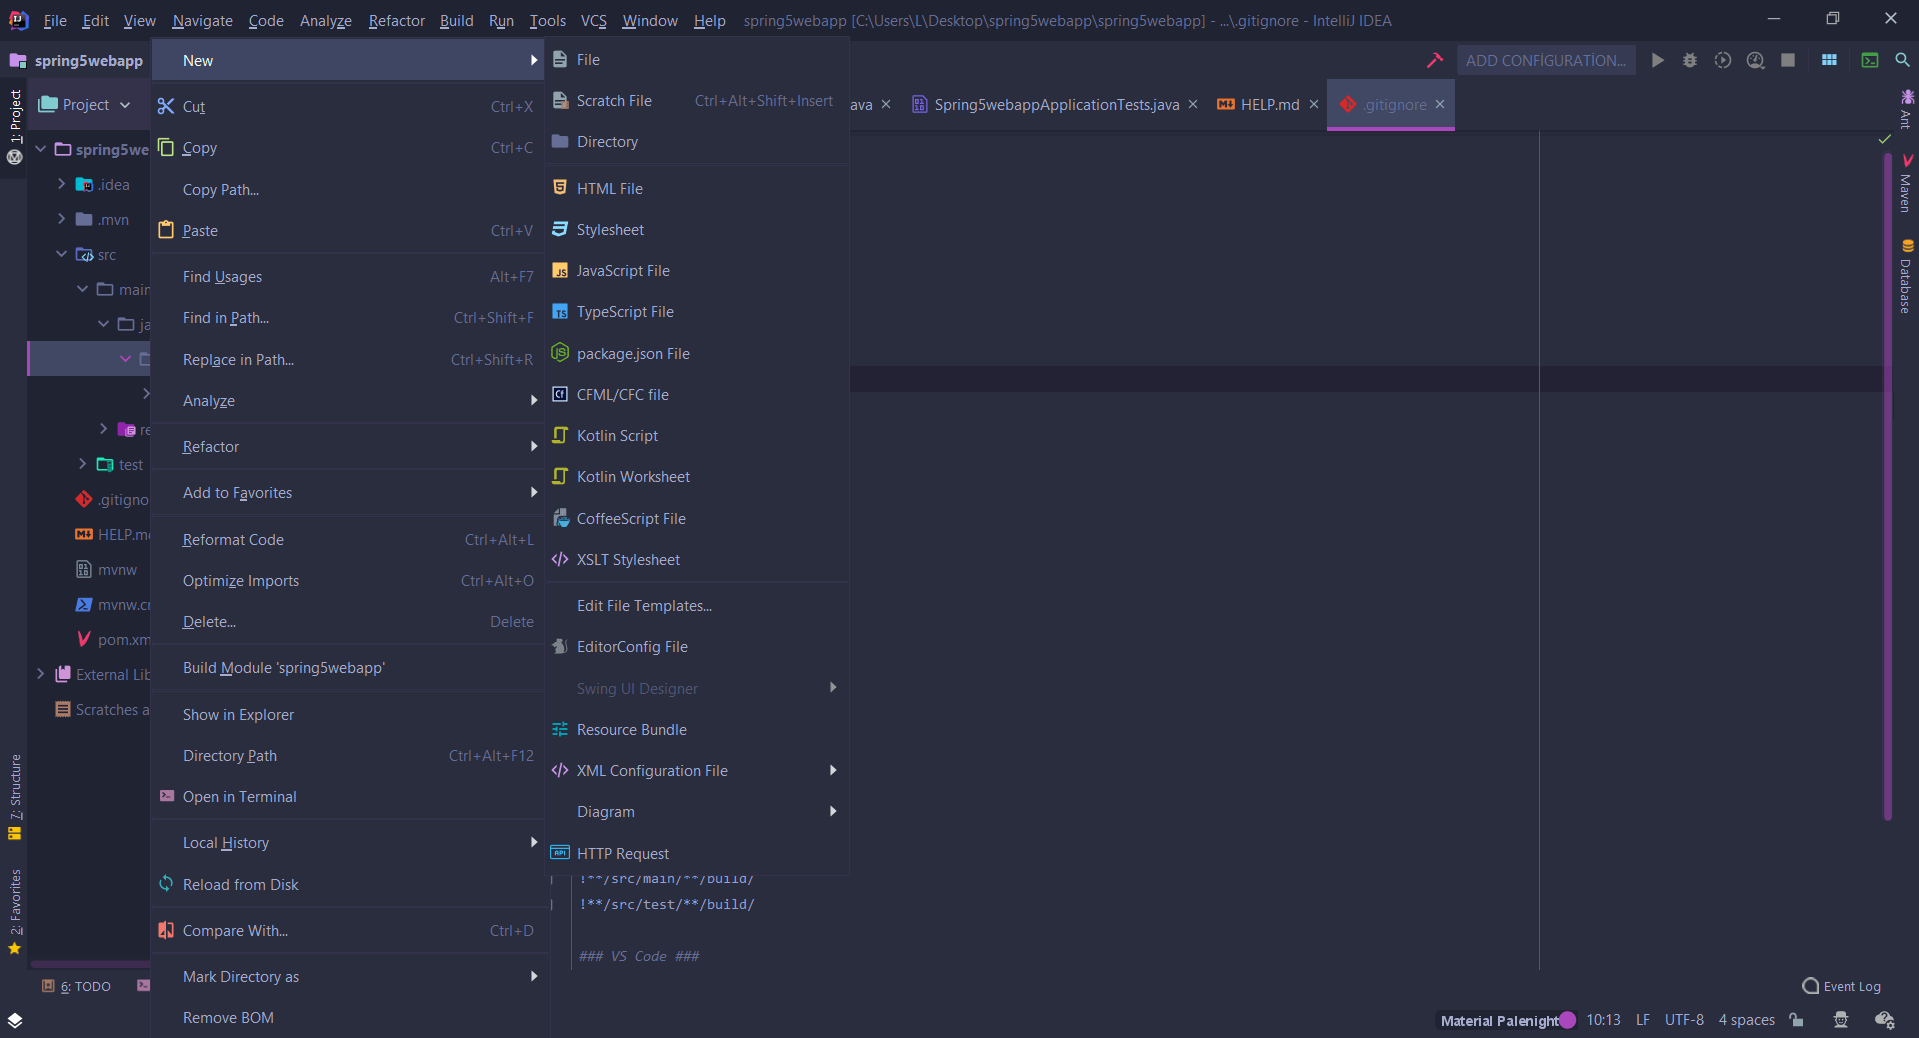Click the inspection profile icon in status bar

click(x=1841, y=1020)
